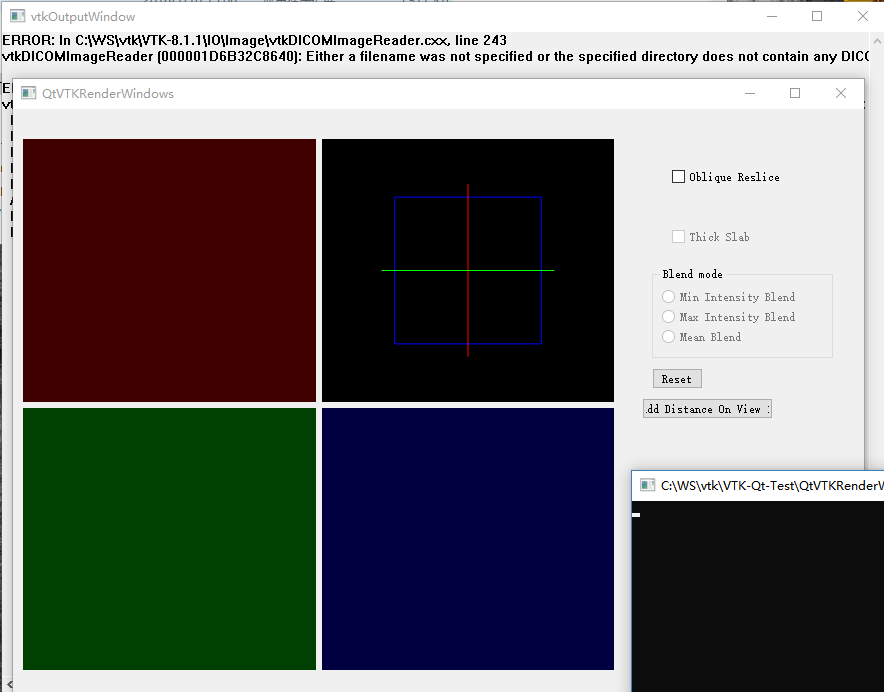Screen dimensions: 884x692
Task: Click the dark green render view
Action: tap(169, 538)
